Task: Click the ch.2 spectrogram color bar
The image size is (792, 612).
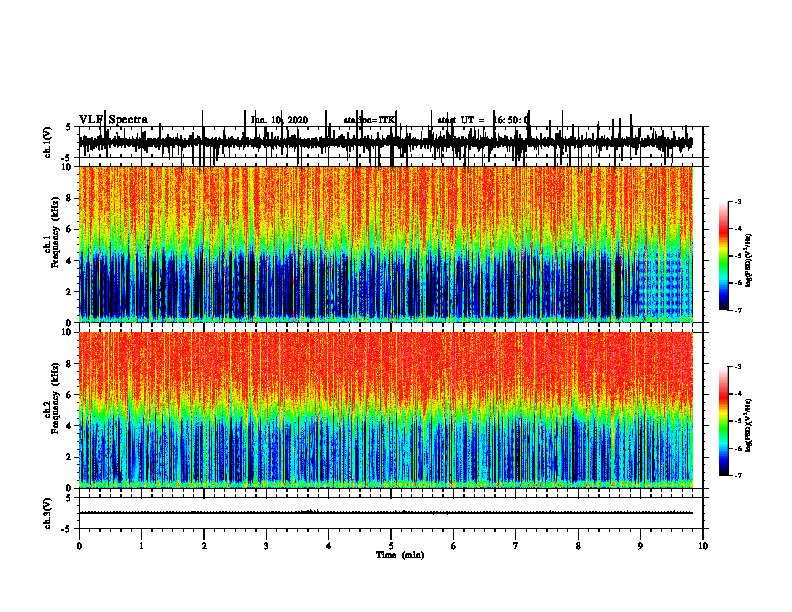Action: 724,421
